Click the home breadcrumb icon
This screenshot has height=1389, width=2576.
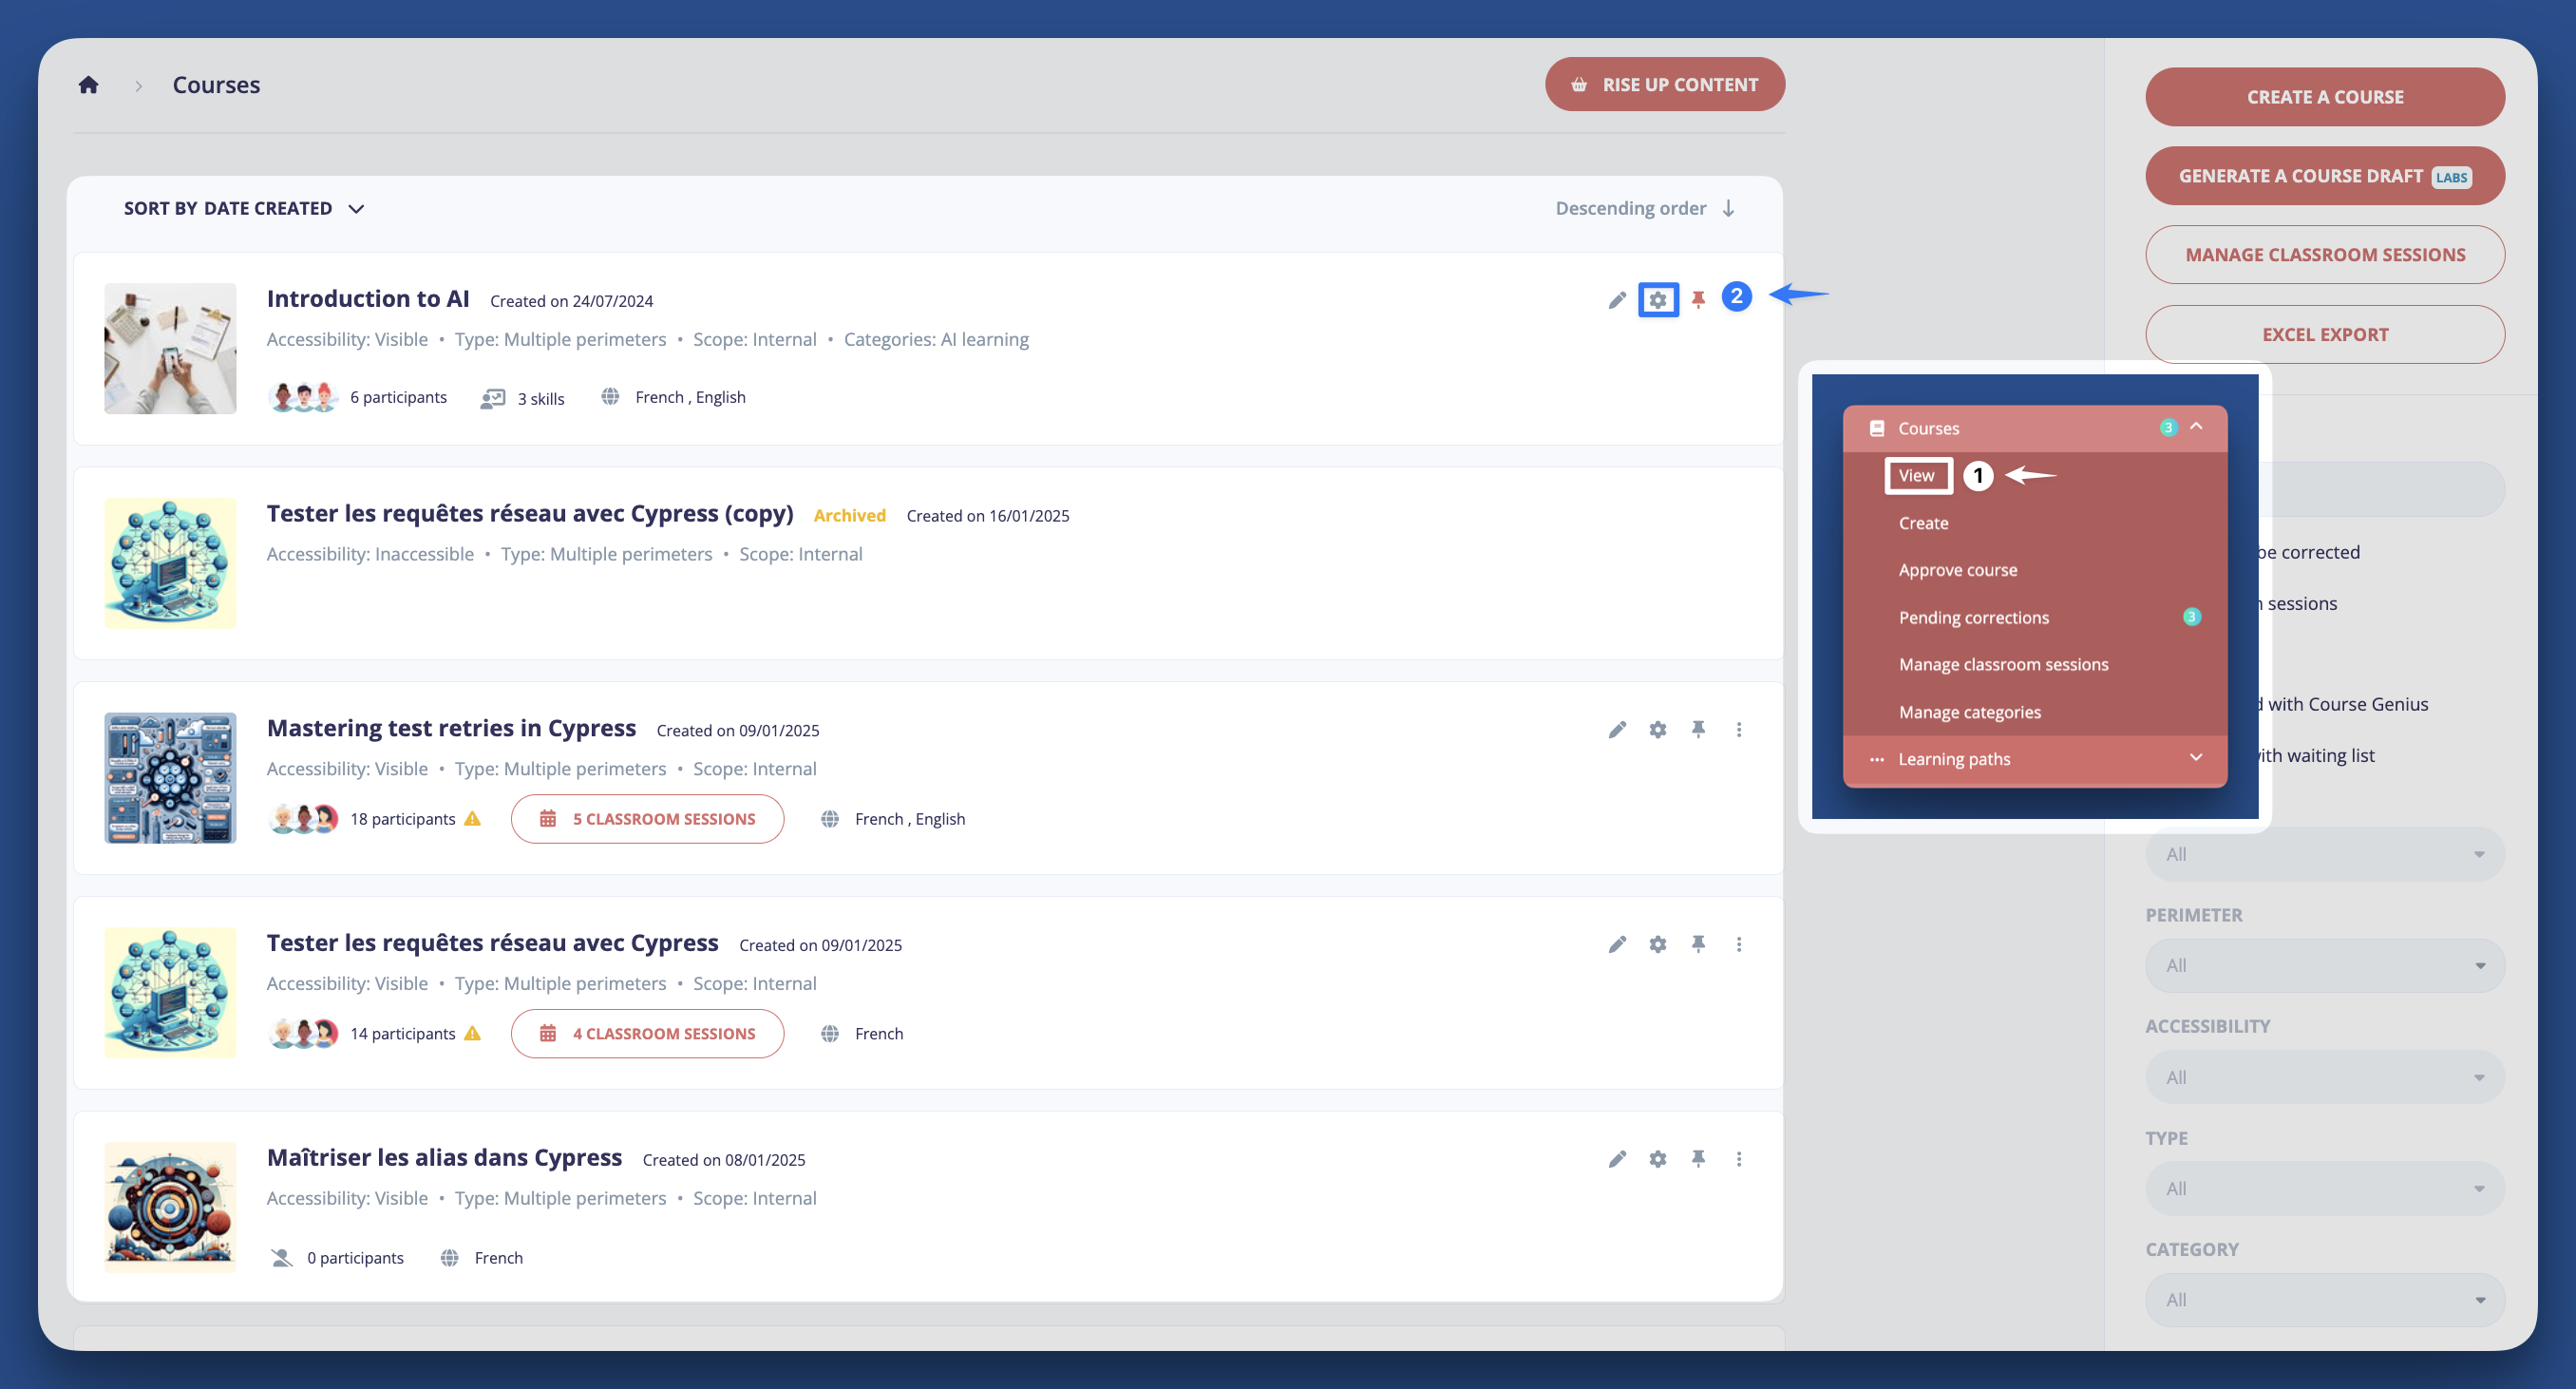88,85
